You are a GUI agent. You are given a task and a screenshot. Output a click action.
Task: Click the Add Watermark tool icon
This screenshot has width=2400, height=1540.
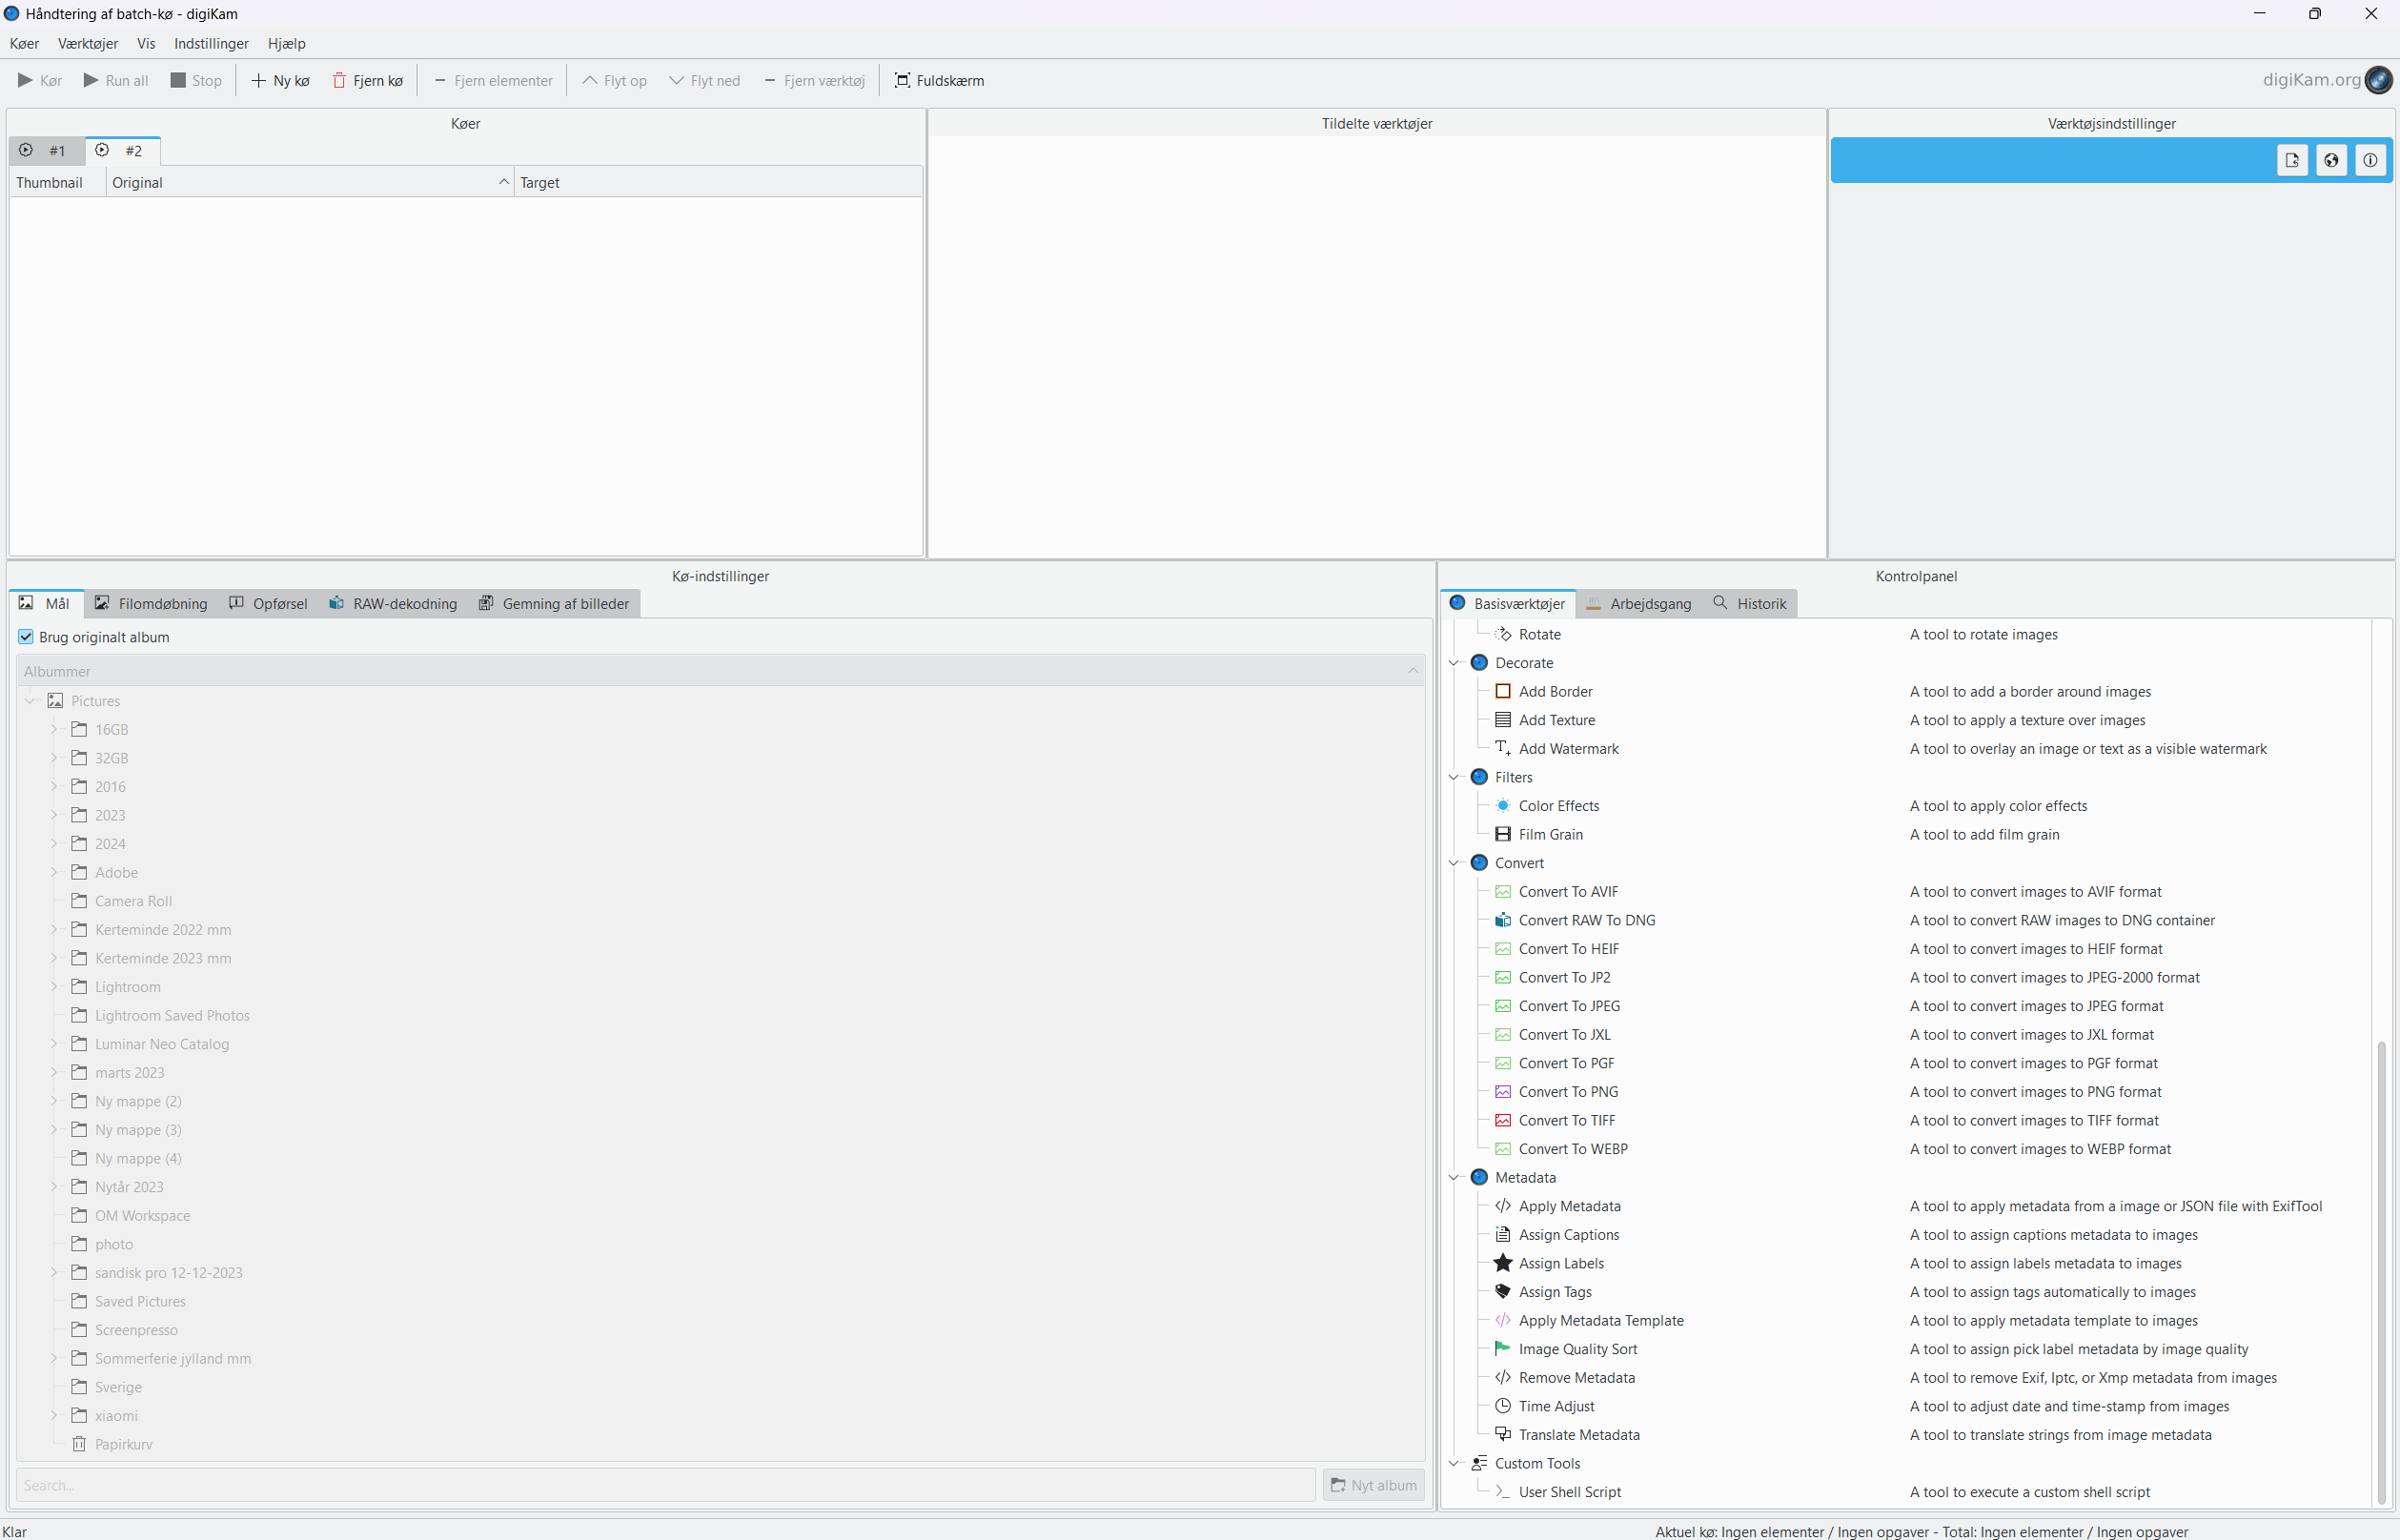tap(1502, 748)
